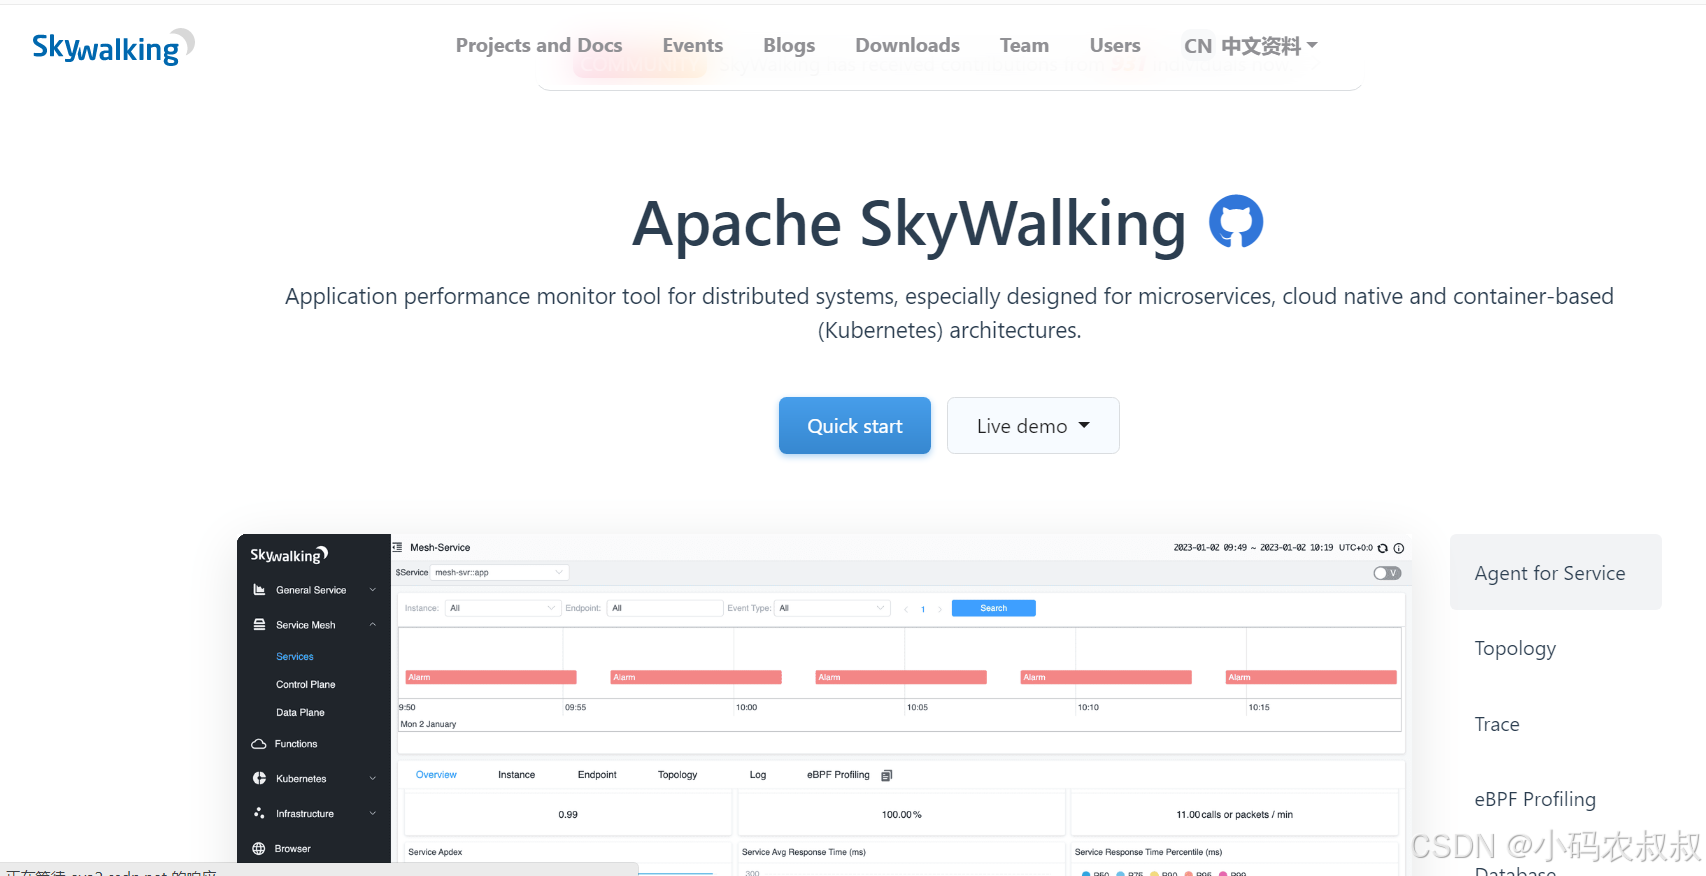
Task: Open the Downloads page
Action: [907, 45]
